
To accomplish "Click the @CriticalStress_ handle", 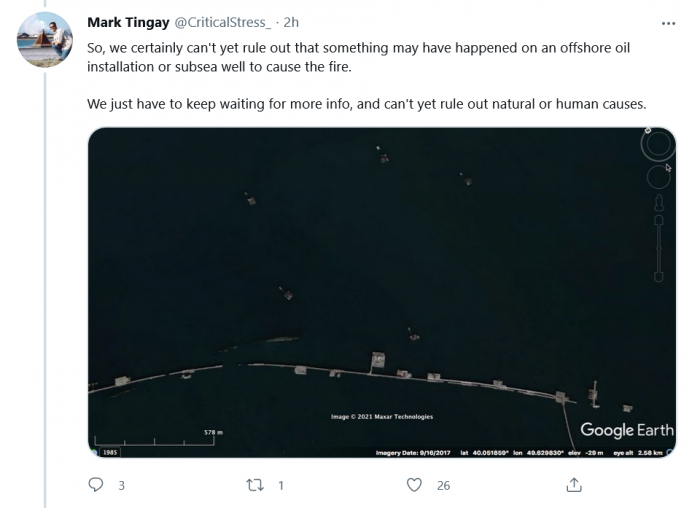I will coord(226,22).
